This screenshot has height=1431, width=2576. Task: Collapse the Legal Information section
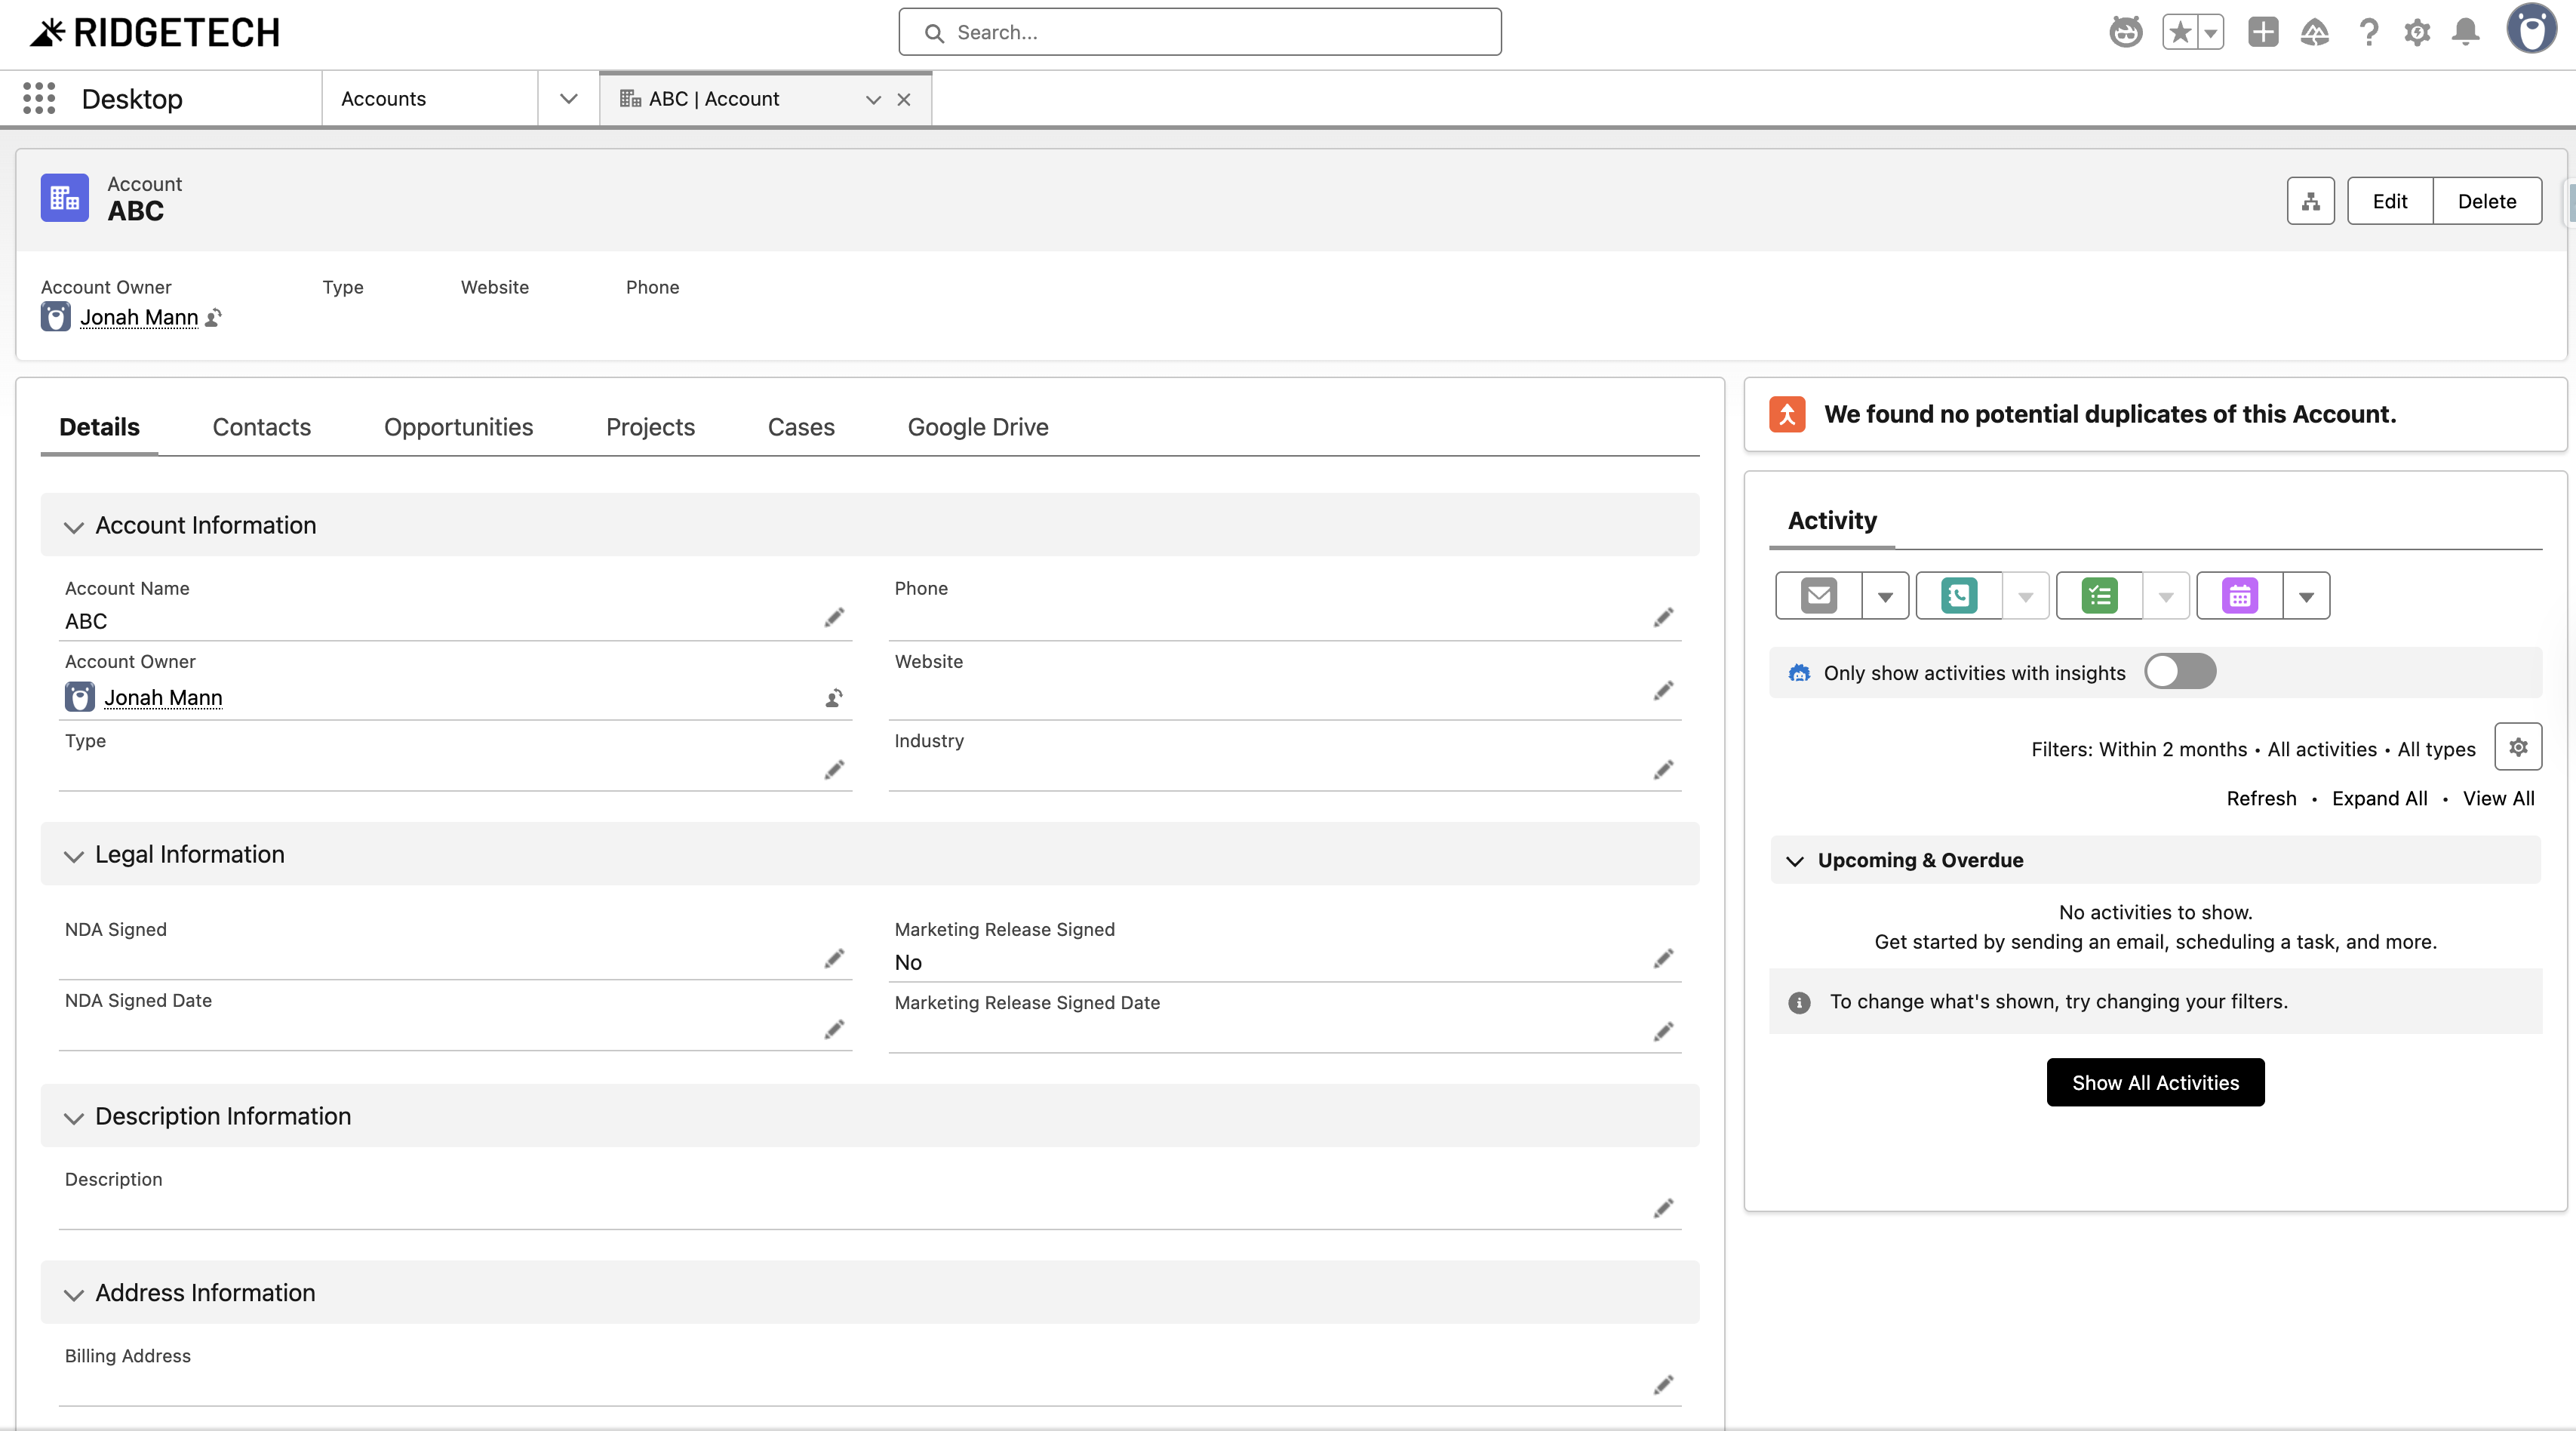pos(869,854)
